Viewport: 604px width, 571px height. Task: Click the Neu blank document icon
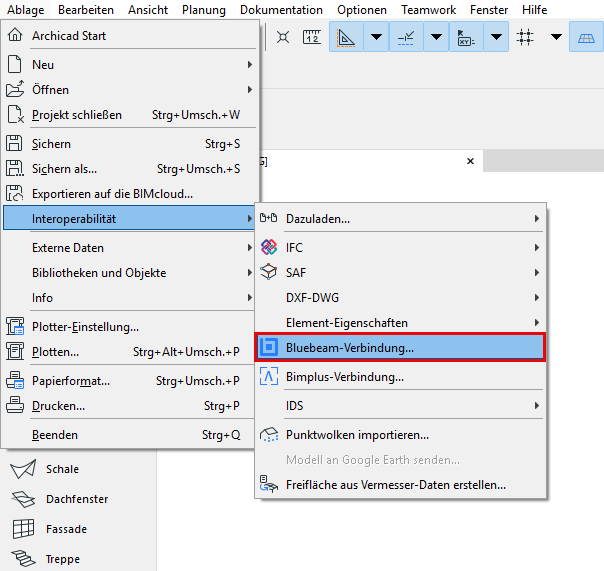tap(15, 64)
